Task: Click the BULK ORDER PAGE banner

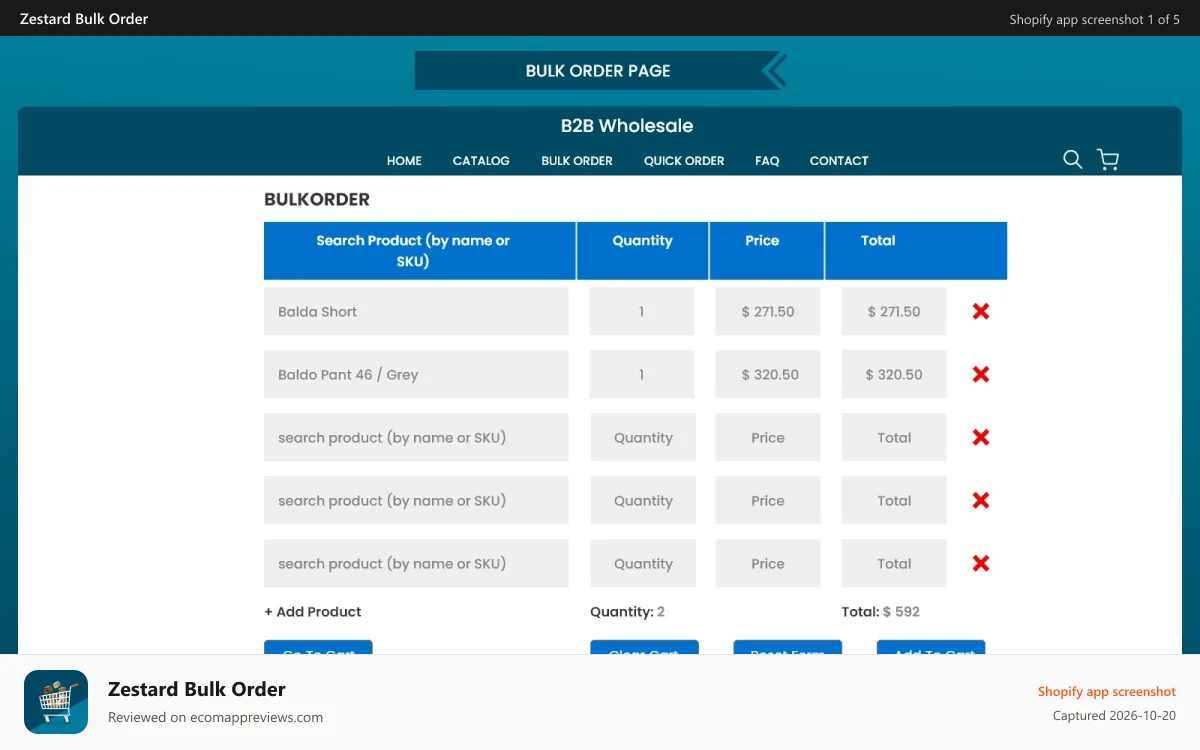Action: point(600,71)
